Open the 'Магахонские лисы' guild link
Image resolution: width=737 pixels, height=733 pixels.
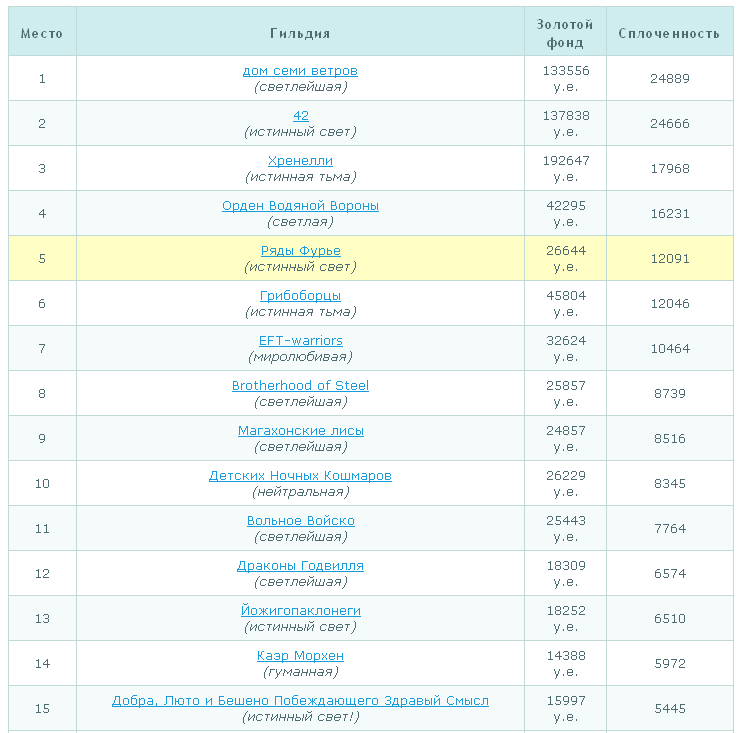300,431
